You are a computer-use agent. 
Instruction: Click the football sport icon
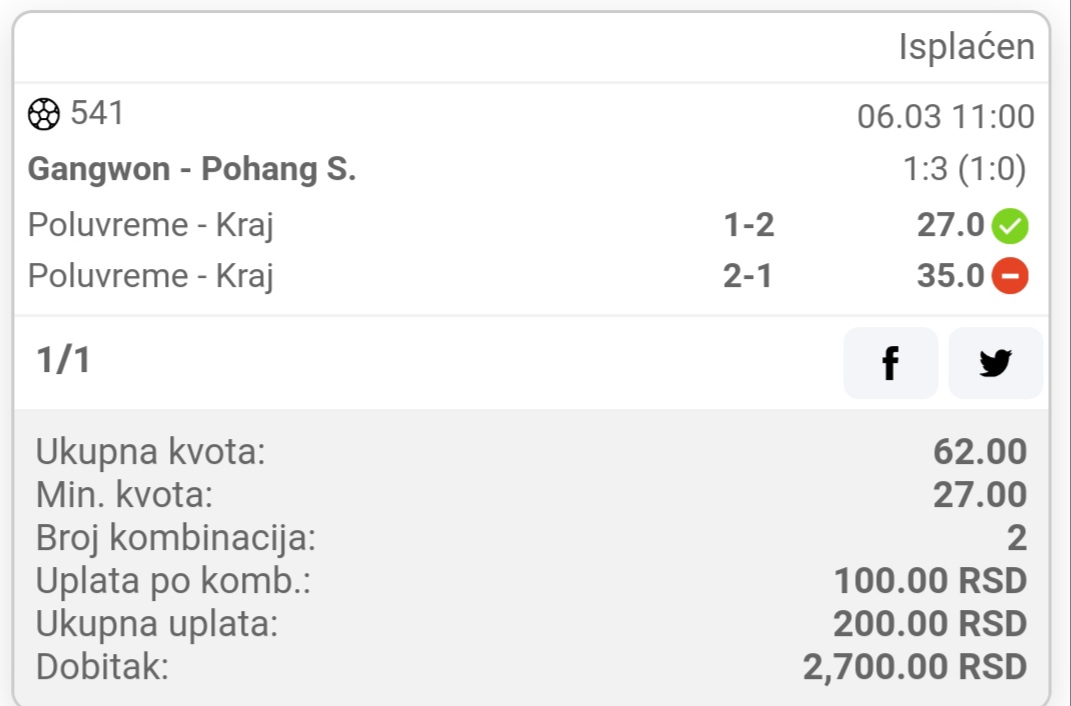[44, 114]
